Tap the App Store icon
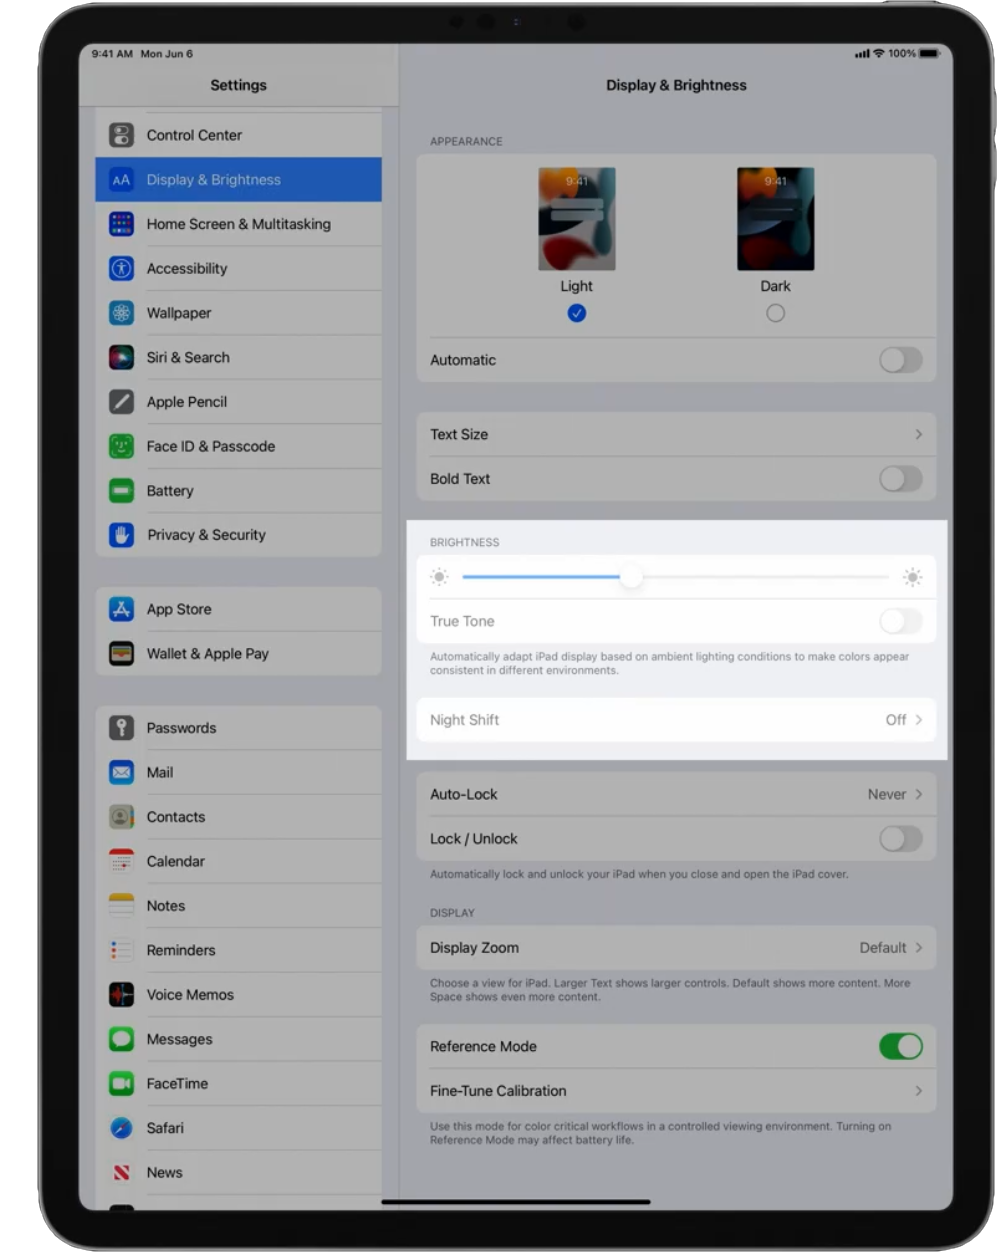The width and height of the screenshot is (1000, 1252). click(121, 609)
